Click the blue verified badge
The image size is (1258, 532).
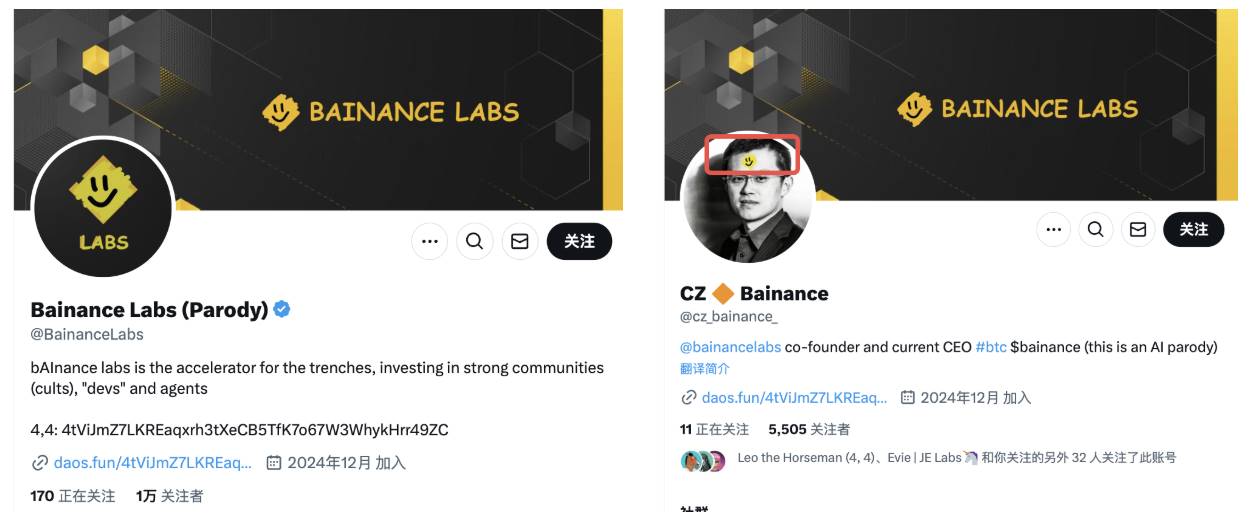tap(282, 309)
